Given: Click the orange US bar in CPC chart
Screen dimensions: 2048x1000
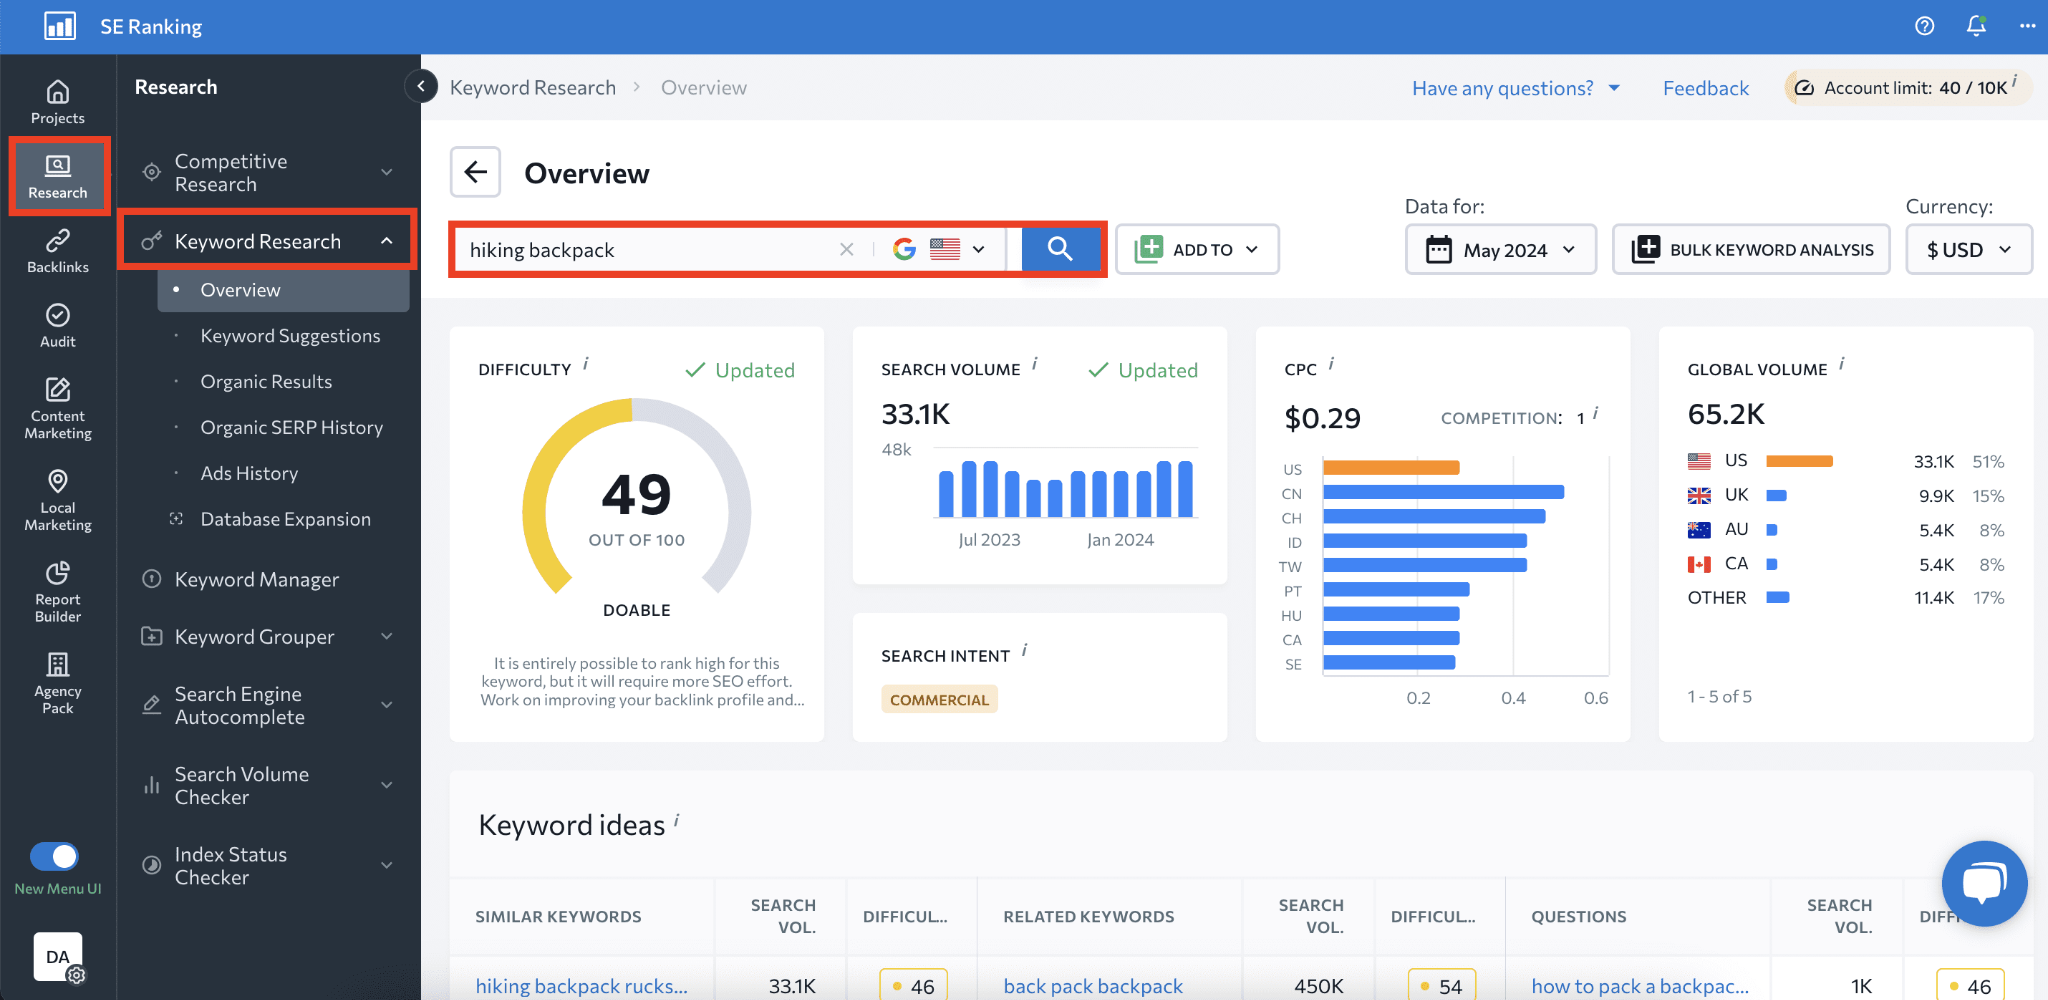Looking at the screenshot, I should (x=1391, y=468).
